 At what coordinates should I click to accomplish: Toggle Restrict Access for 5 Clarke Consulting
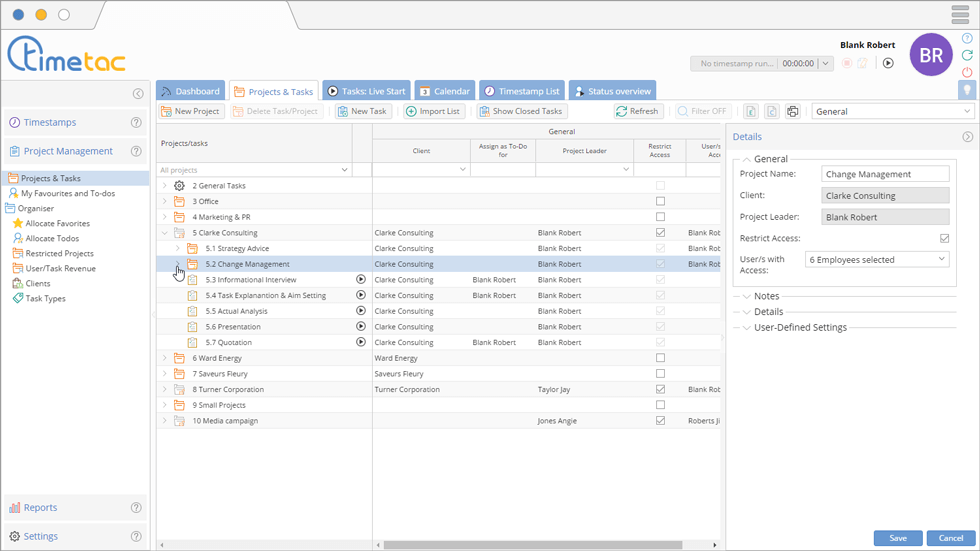tap(660, 232)
